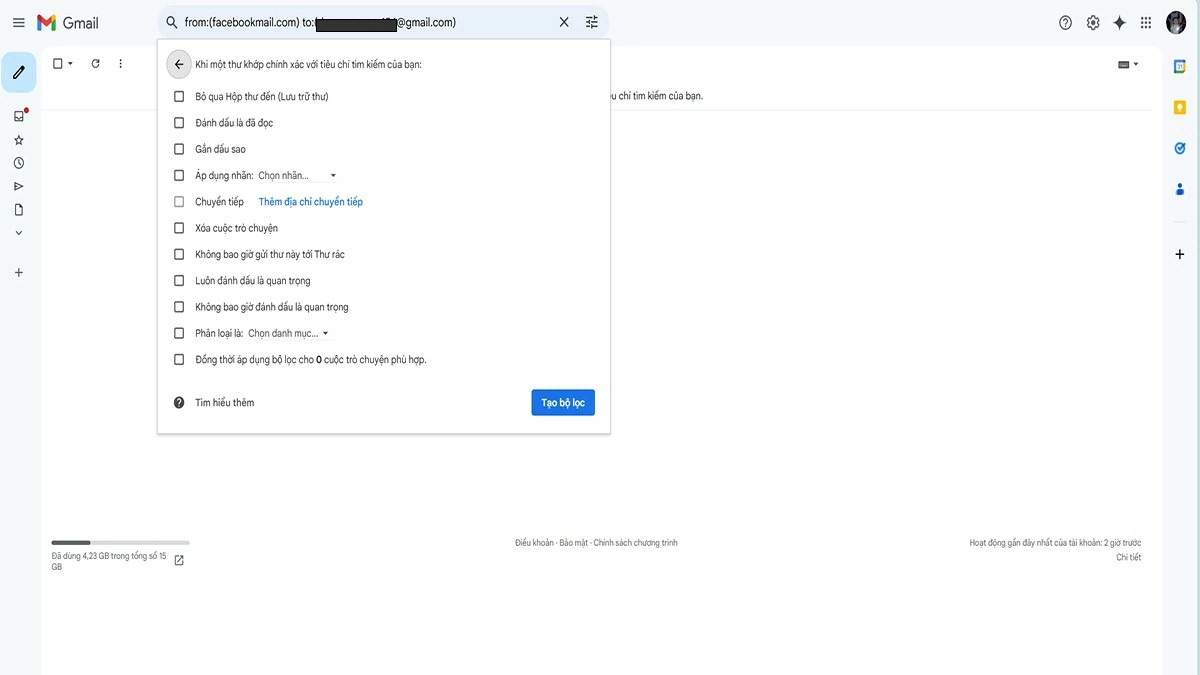Open Google Tasks in the side panel

(x=1179, y=147)
